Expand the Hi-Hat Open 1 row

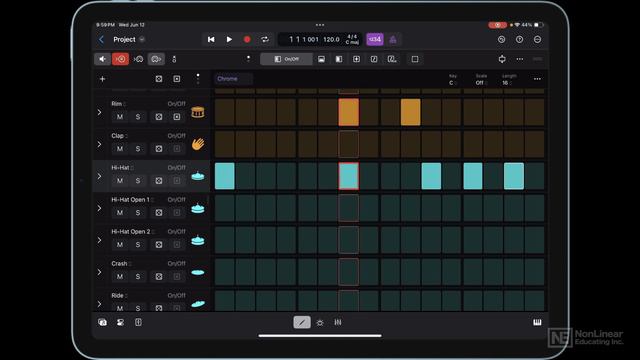[99, 208]
